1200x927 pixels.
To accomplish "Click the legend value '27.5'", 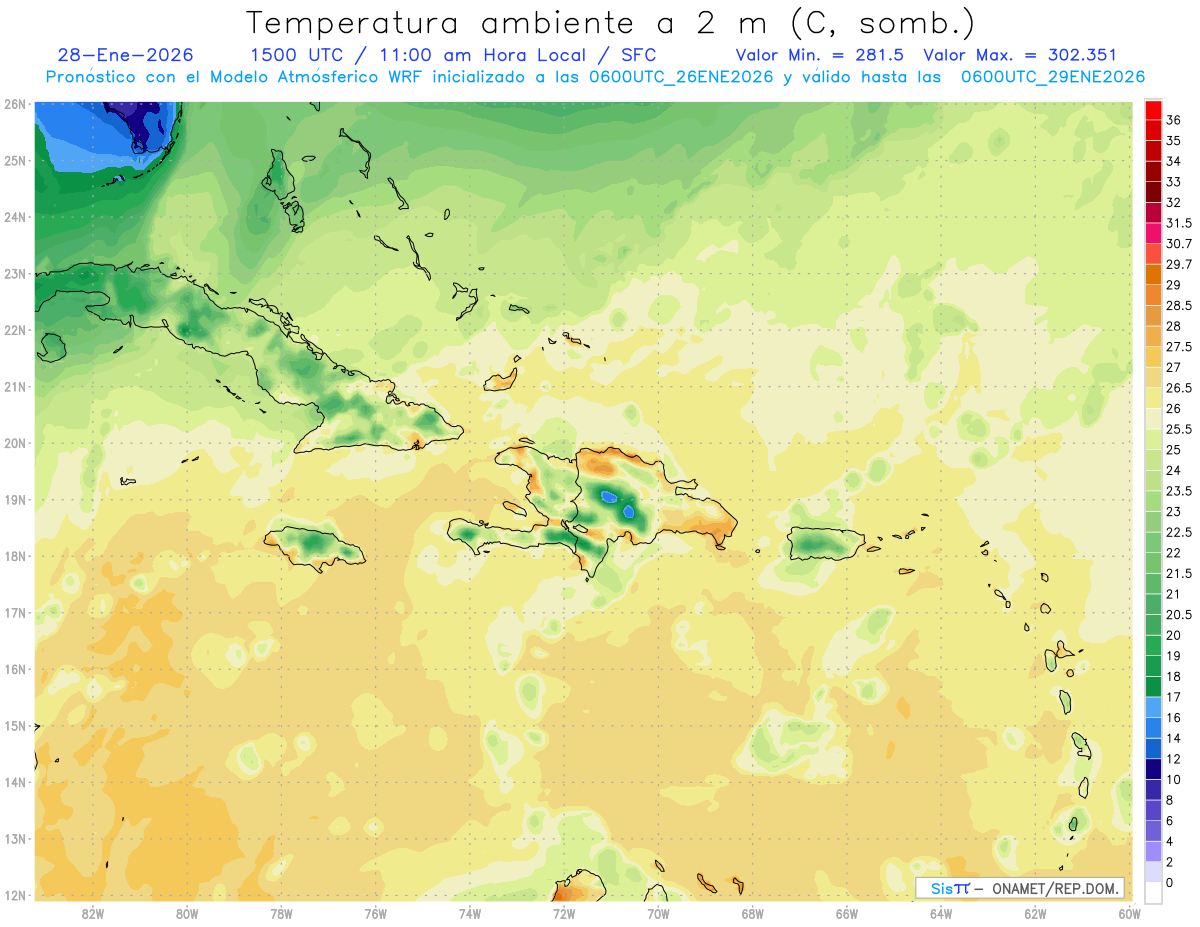I will click(1179, 347).
